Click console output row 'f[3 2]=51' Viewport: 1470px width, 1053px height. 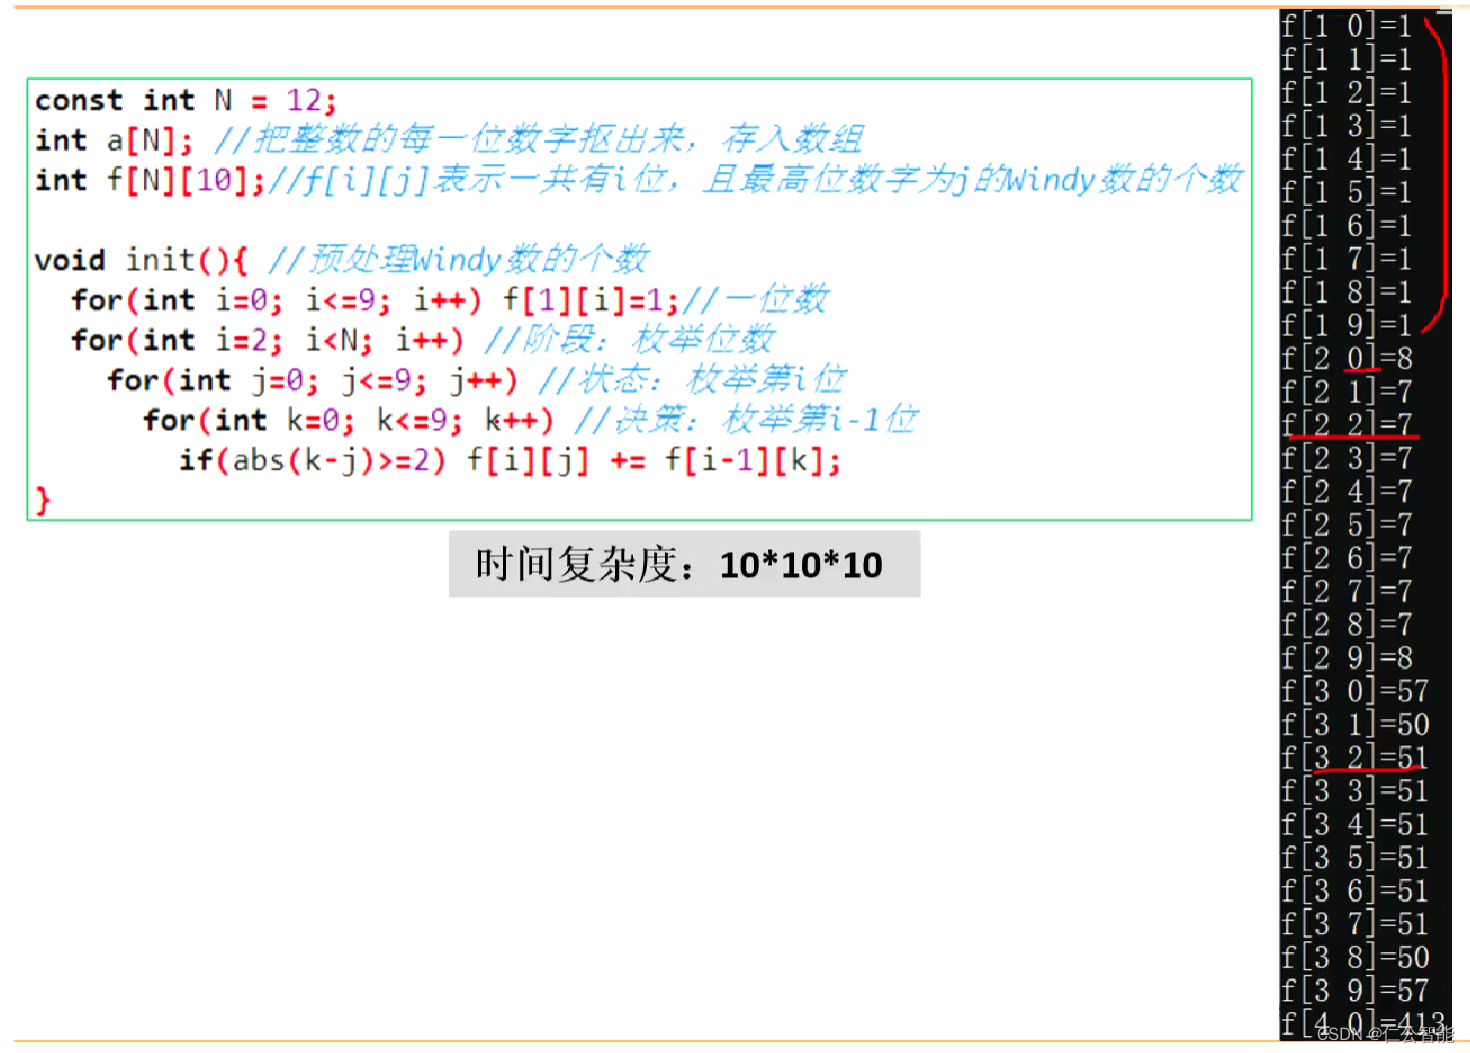(1355, 758)
